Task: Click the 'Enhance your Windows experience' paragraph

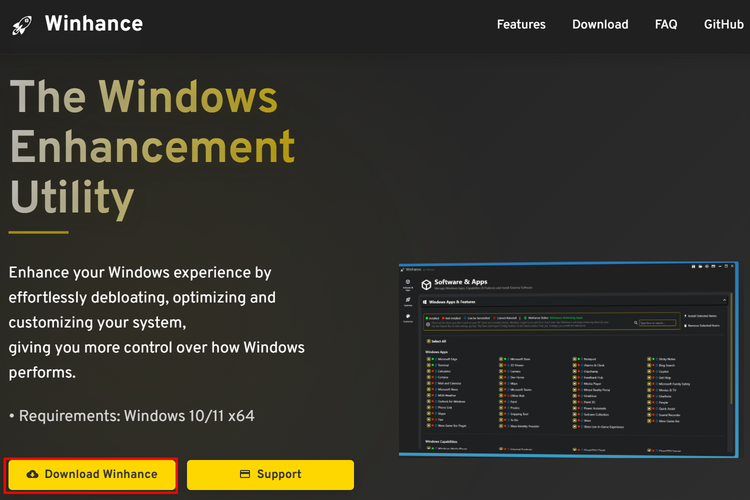Action: [x=156, y=322]
